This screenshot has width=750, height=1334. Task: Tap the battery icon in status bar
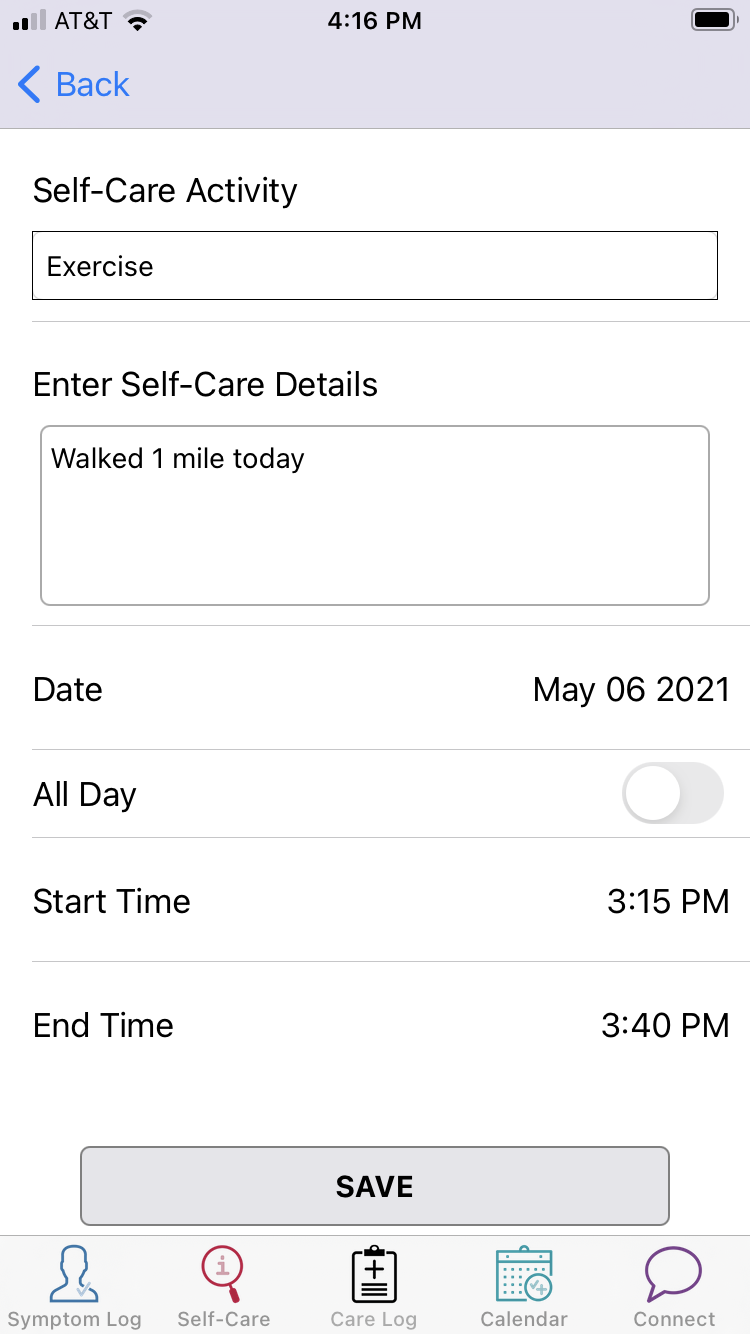714,20
